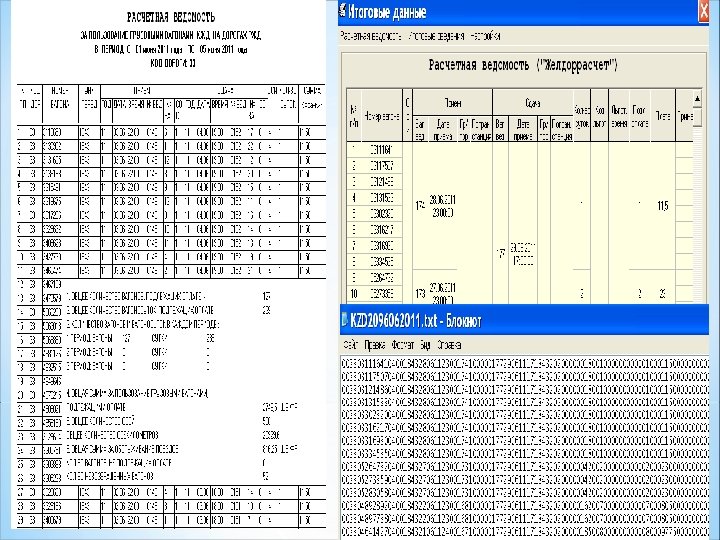Click the Итоговые данные window title text
720x540 pixels.
pos(387,11)
